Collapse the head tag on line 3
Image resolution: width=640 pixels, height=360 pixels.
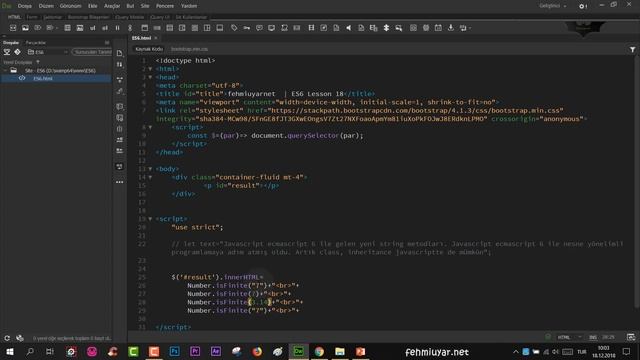tap(150, 77)
